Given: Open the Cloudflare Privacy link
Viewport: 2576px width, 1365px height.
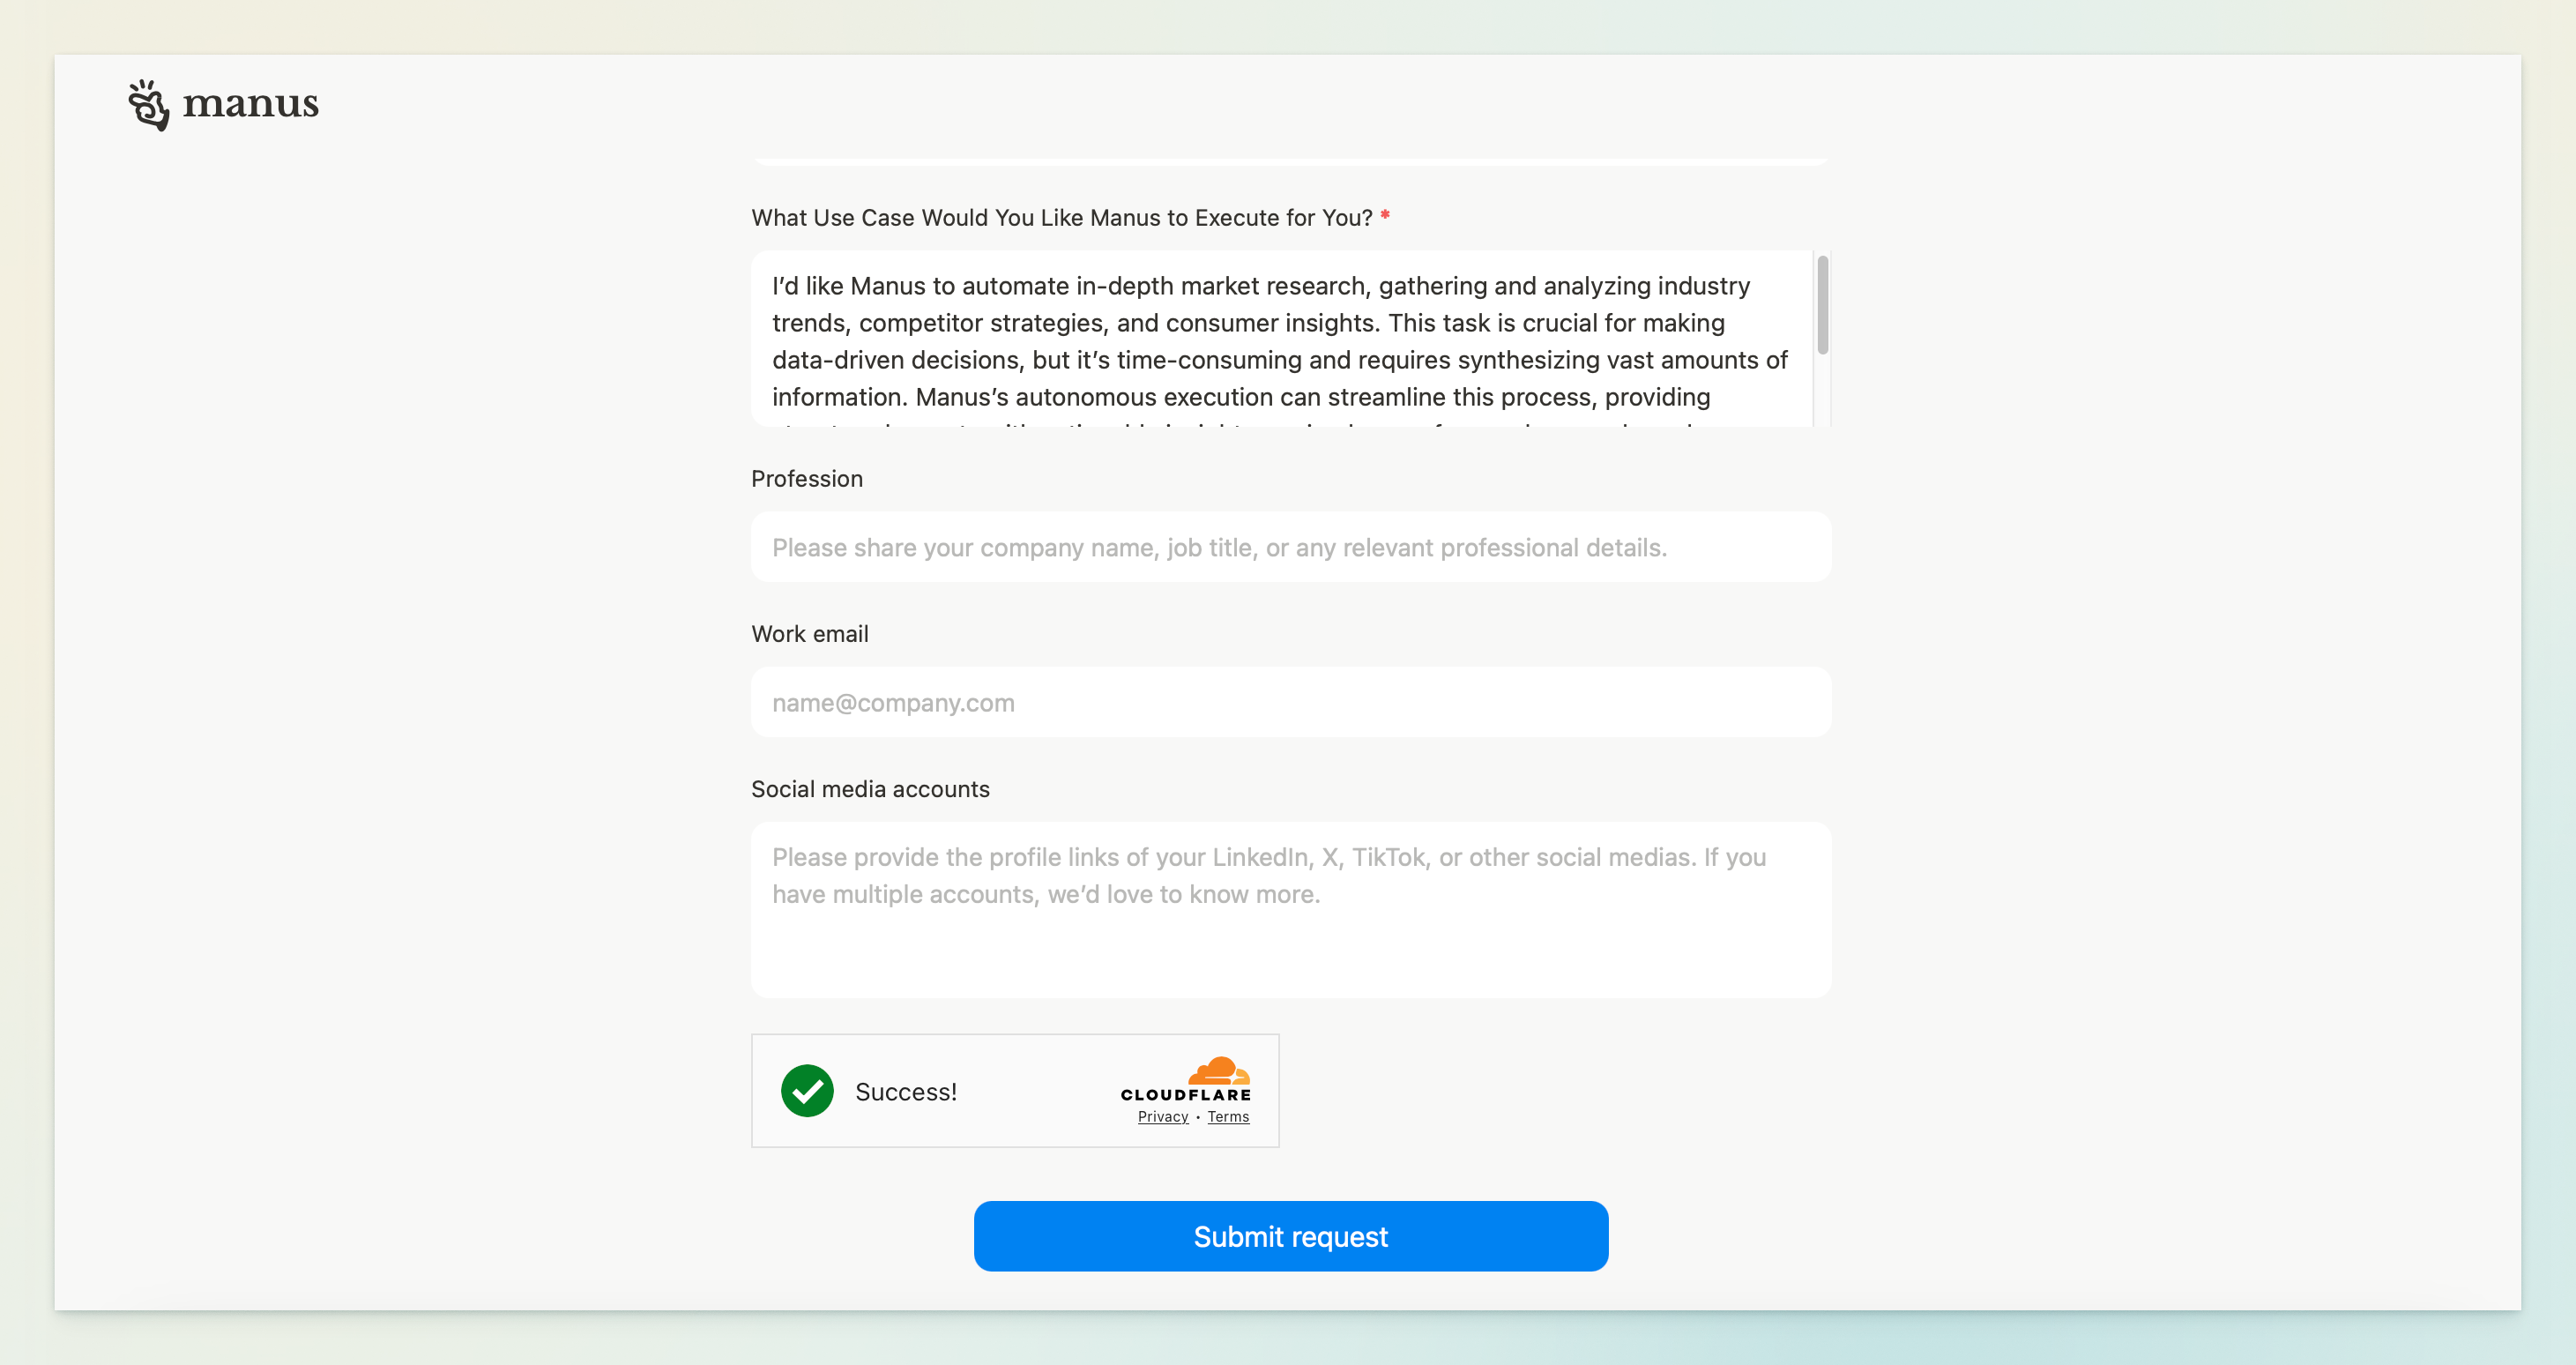Looking at the screenshot, I should [x=1162, y=1116].
